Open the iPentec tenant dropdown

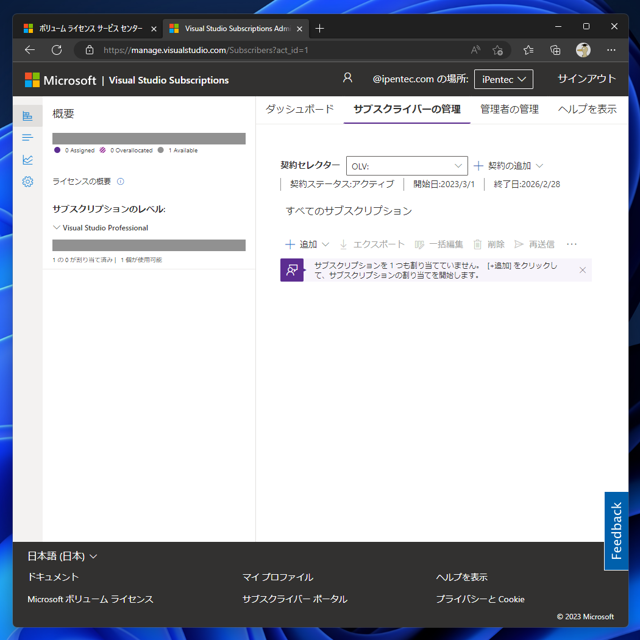coord(503,79)
